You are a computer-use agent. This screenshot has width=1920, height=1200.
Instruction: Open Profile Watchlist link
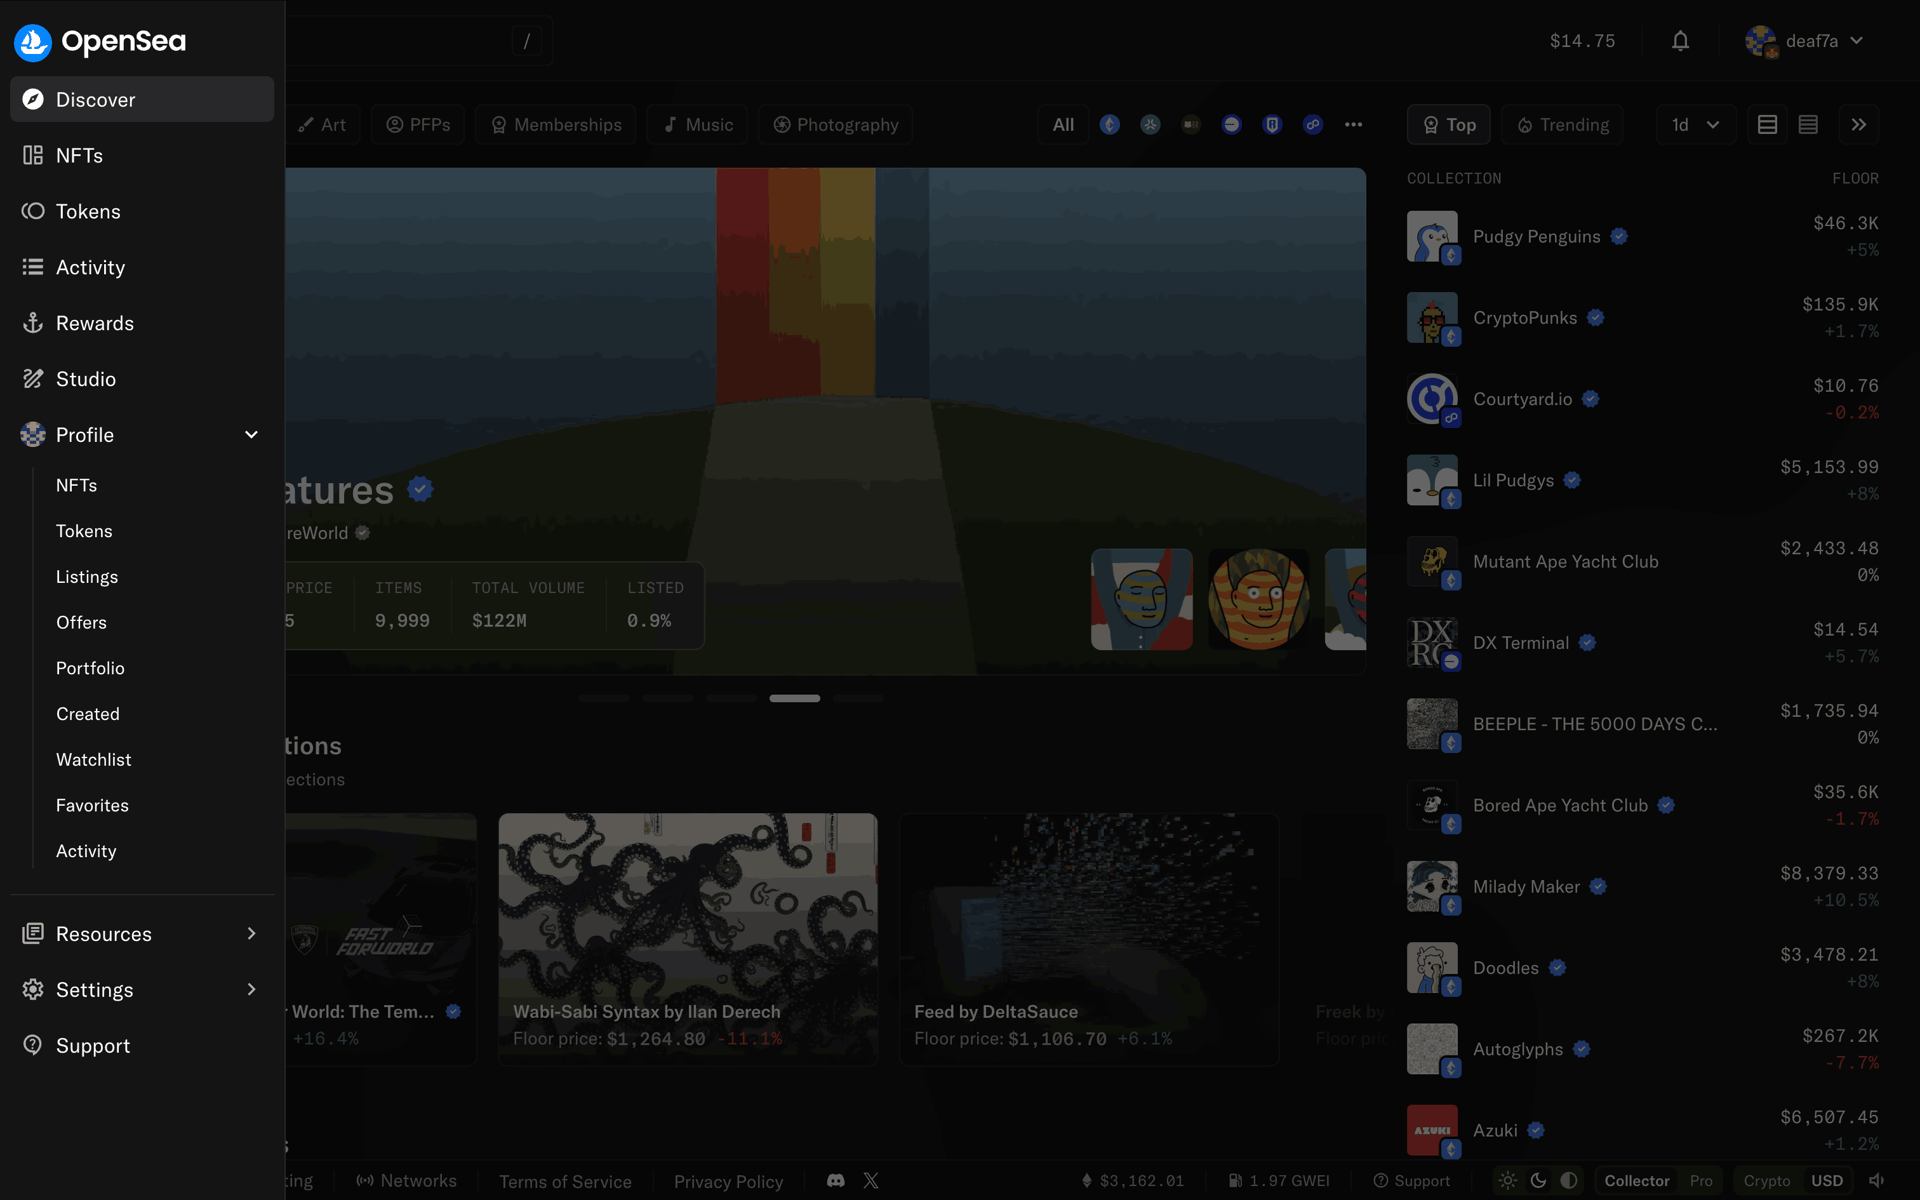tap(93, 760)
